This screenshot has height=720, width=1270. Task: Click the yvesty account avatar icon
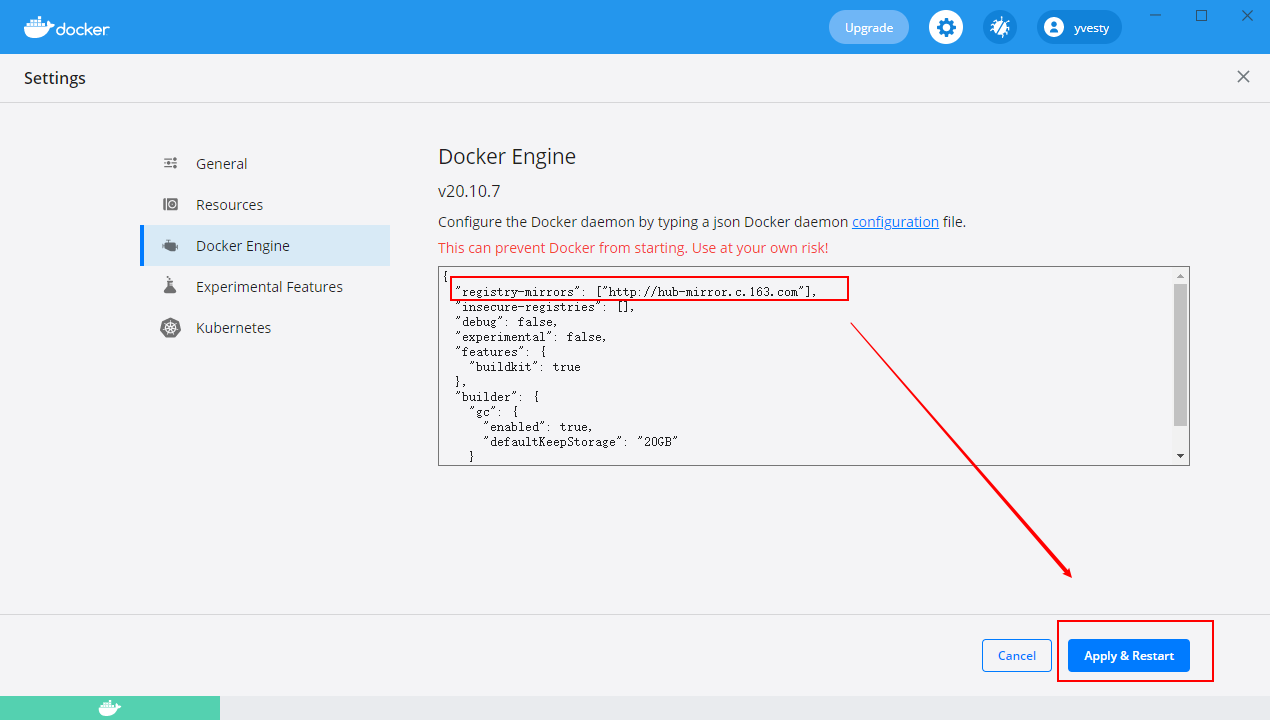1054,27
